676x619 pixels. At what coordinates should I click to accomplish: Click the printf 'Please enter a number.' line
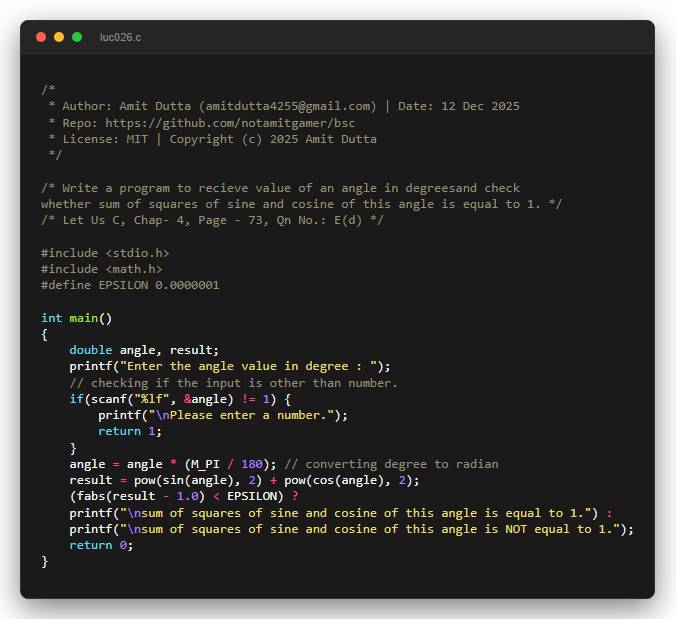[x=223, y=415]
